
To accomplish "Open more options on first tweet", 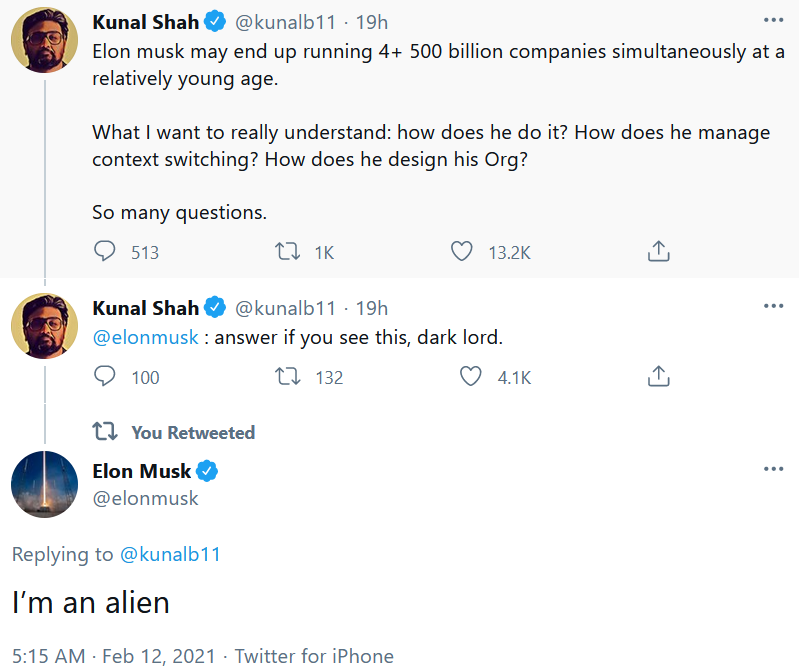I will coord(773,20).
